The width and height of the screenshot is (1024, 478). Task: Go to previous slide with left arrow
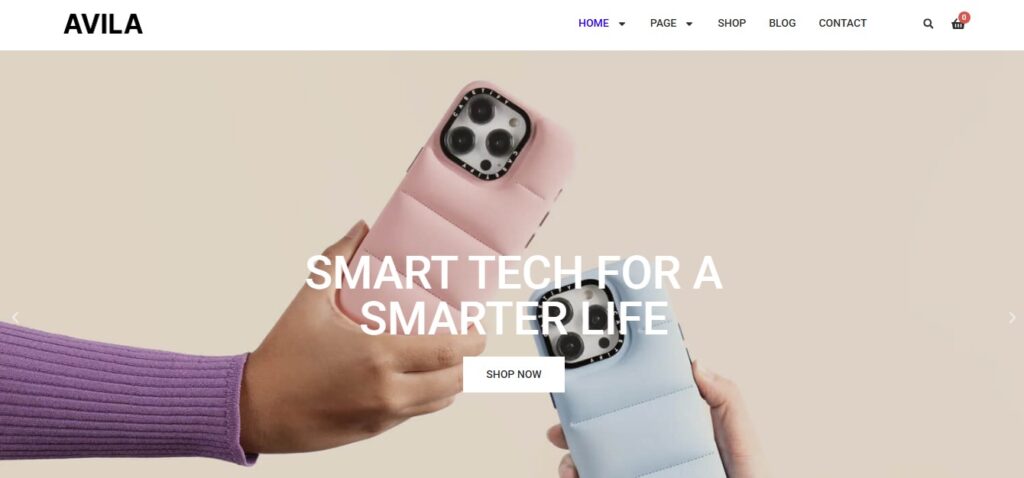click(15, 317)
